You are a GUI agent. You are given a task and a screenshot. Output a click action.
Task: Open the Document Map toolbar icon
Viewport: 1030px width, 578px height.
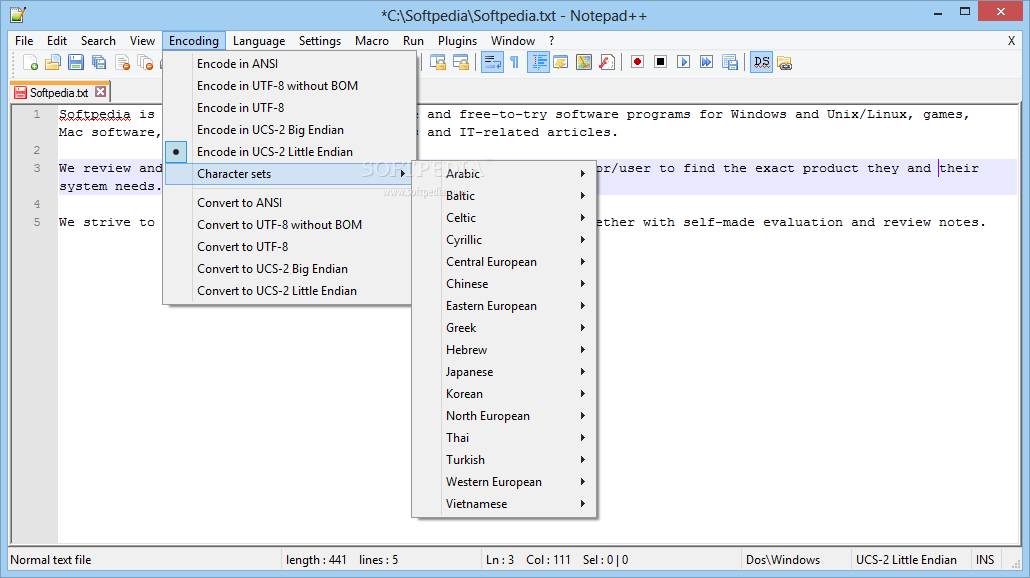583,62
